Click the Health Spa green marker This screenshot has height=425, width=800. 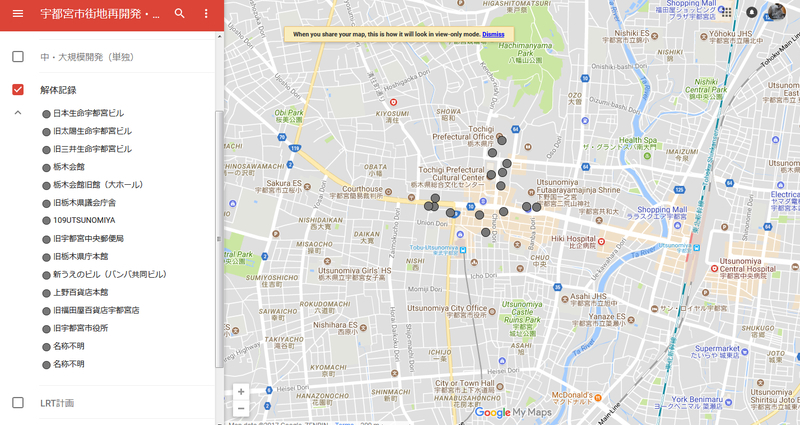click(648, 156)
